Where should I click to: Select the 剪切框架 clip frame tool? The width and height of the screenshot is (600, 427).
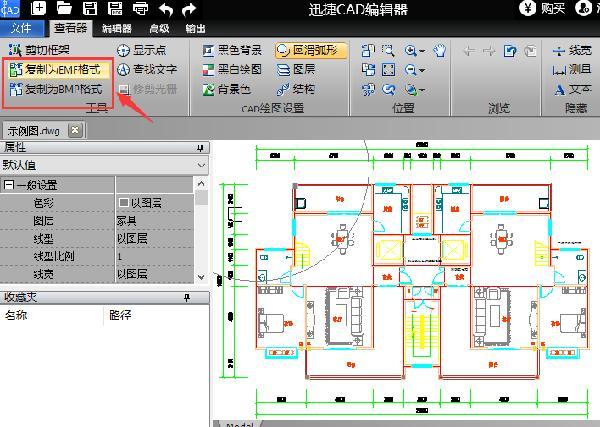click(x=39, y=49)
